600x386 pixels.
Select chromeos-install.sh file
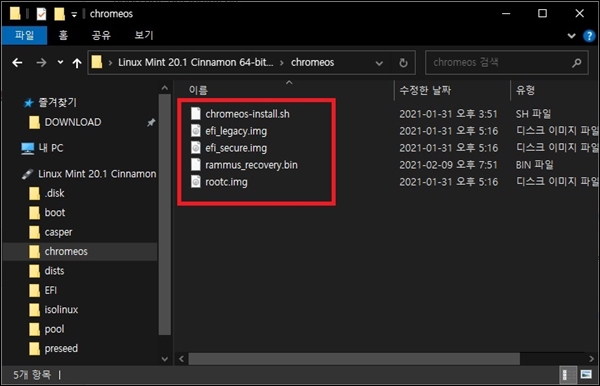247,114
